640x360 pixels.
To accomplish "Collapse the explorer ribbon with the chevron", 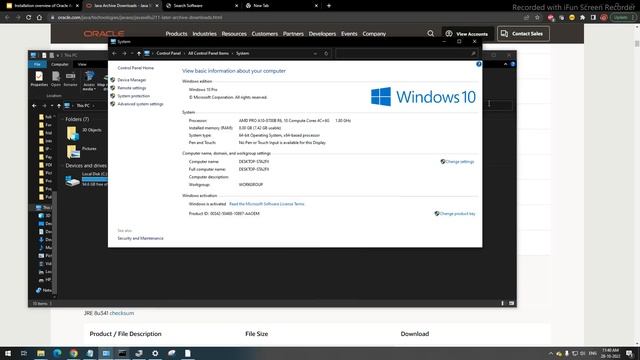I will (x=505, y=64).
